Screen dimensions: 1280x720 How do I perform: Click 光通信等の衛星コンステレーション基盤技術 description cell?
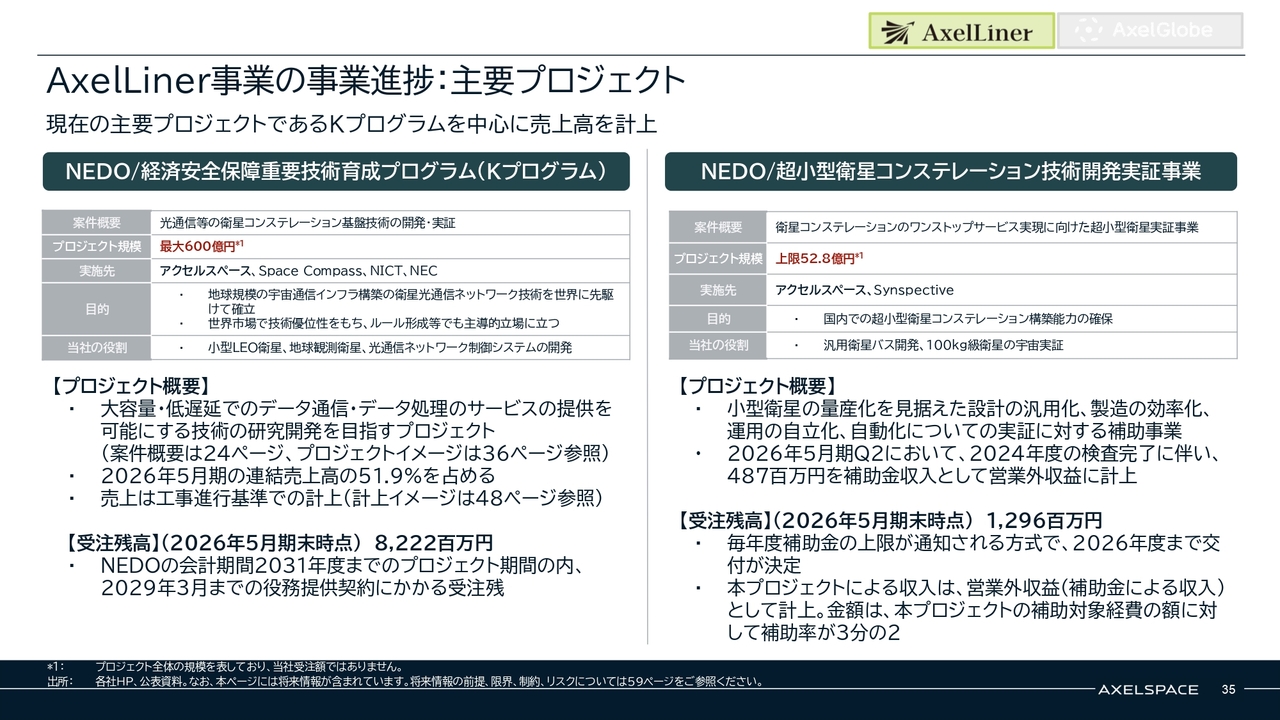[x=391, y=222]
